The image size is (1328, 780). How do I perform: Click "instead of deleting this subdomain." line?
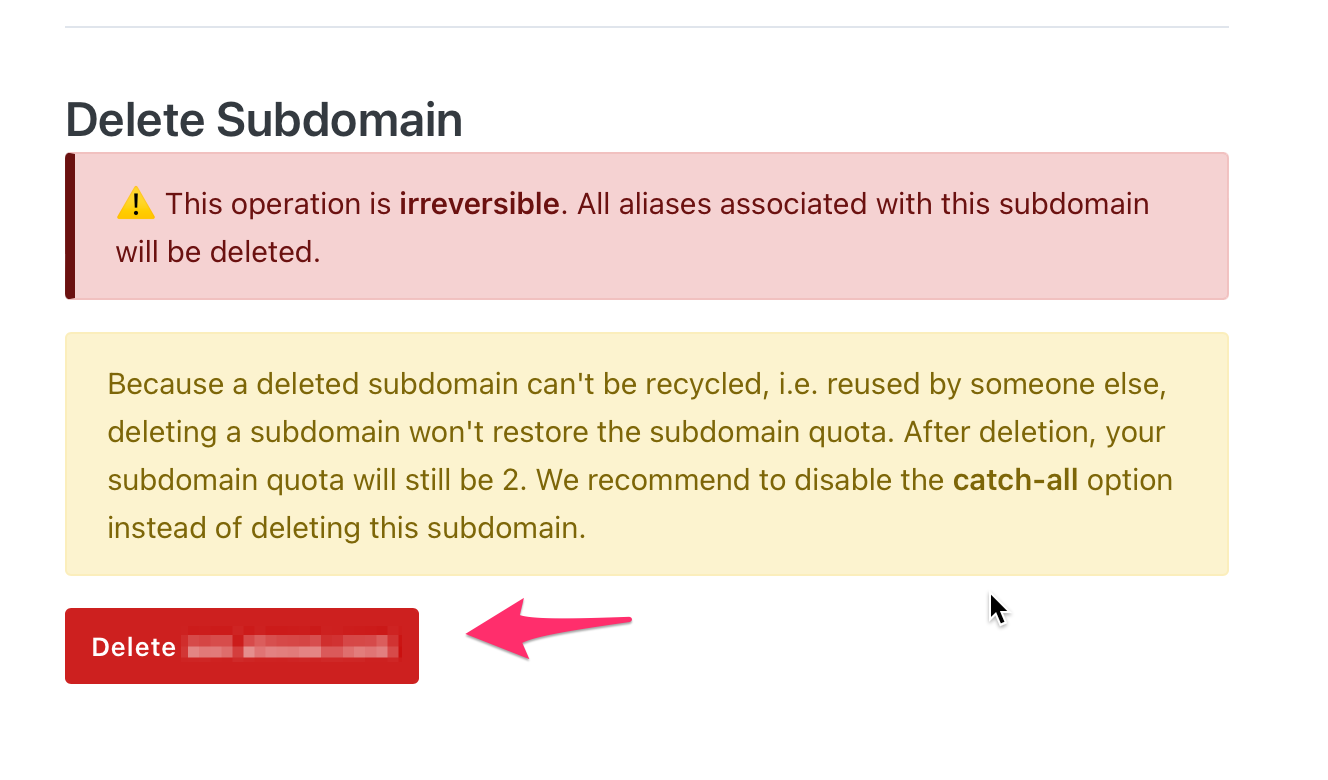(346, 528)
